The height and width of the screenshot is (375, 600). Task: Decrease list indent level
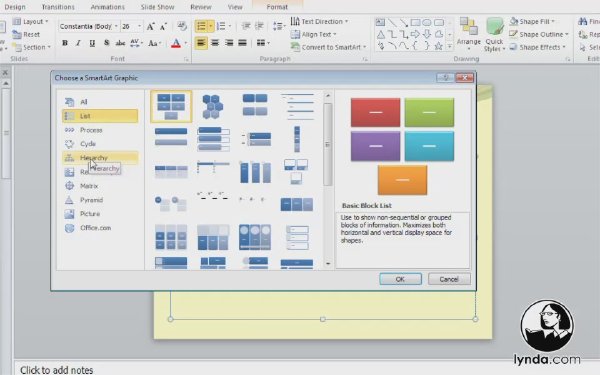(246, 26)
